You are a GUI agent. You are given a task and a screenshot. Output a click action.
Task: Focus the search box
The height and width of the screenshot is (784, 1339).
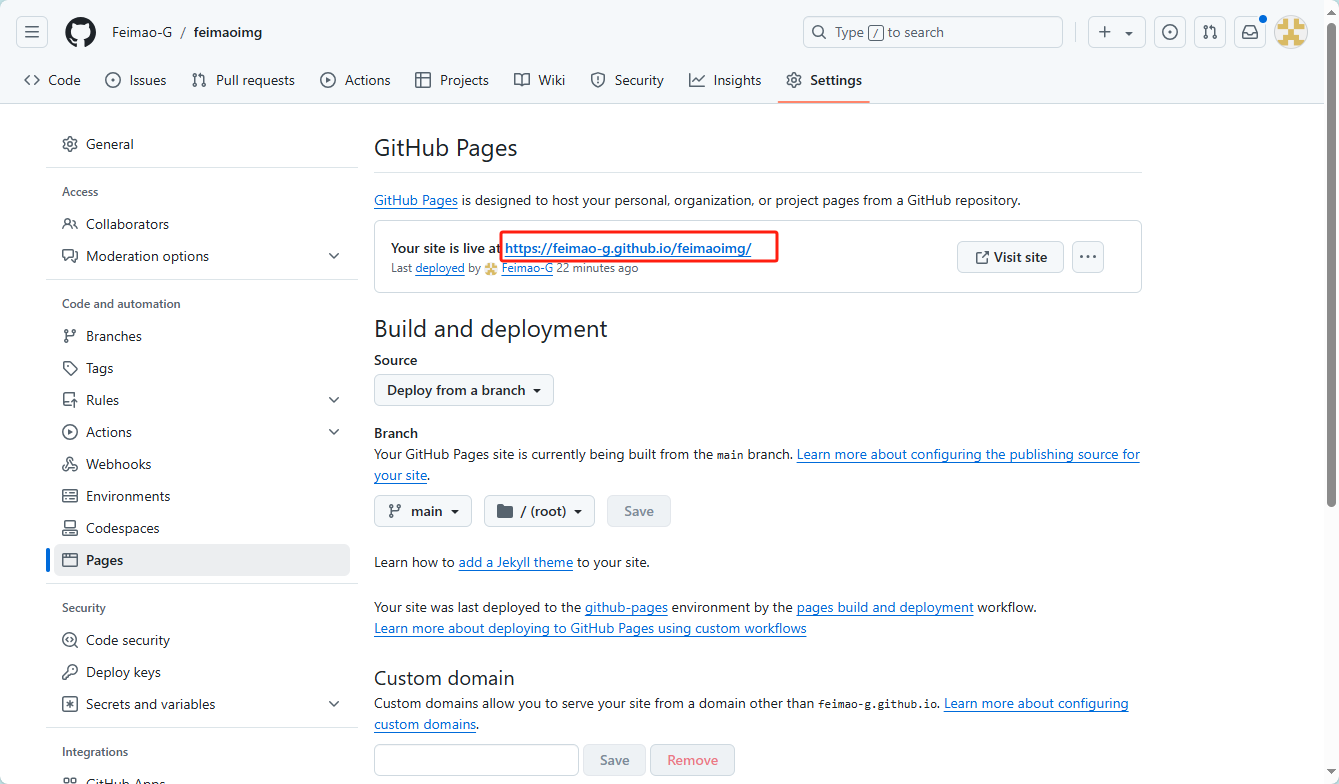tap(932, 32)
